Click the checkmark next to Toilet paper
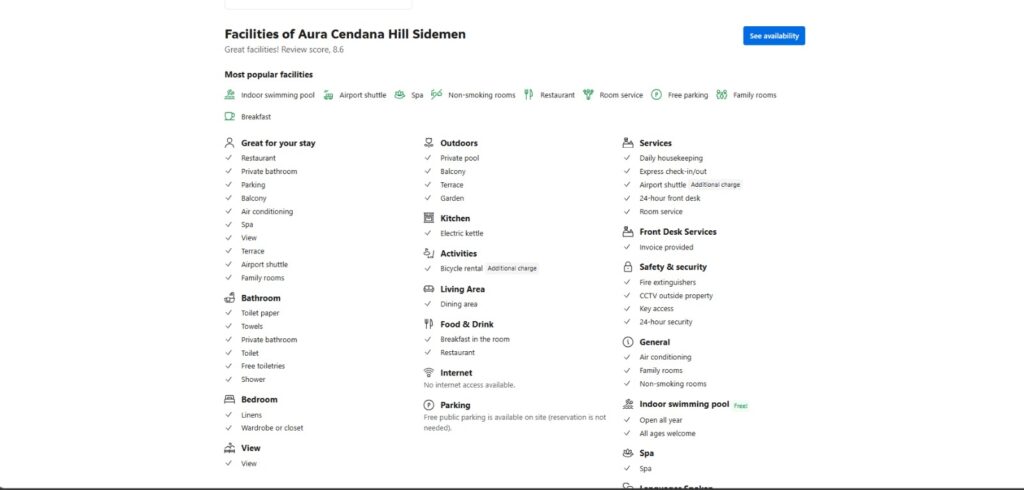1024x490 pixels. tap(229, 313)
